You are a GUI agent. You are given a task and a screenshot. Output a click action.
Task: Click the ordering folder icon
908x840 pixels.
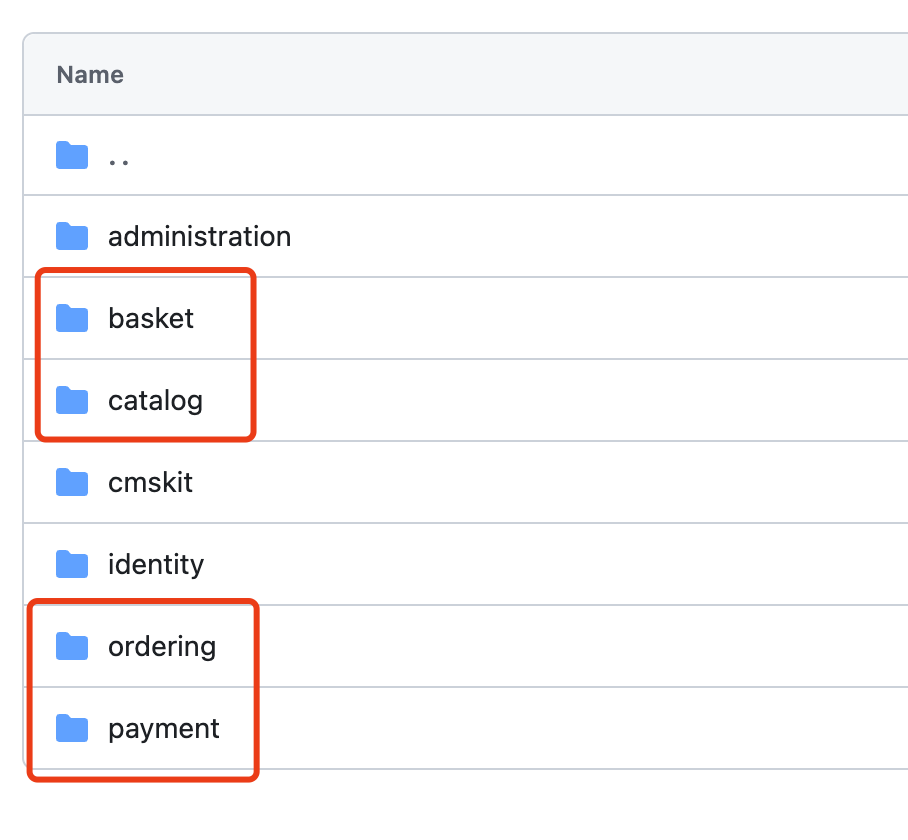tap(72, 647)
